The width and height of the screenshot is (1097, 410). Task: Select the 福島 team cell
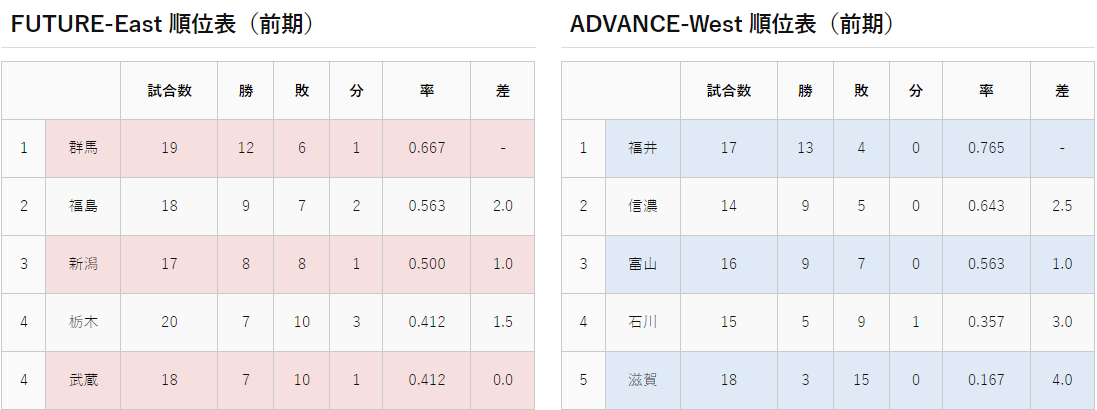click(x=83, y=206)
